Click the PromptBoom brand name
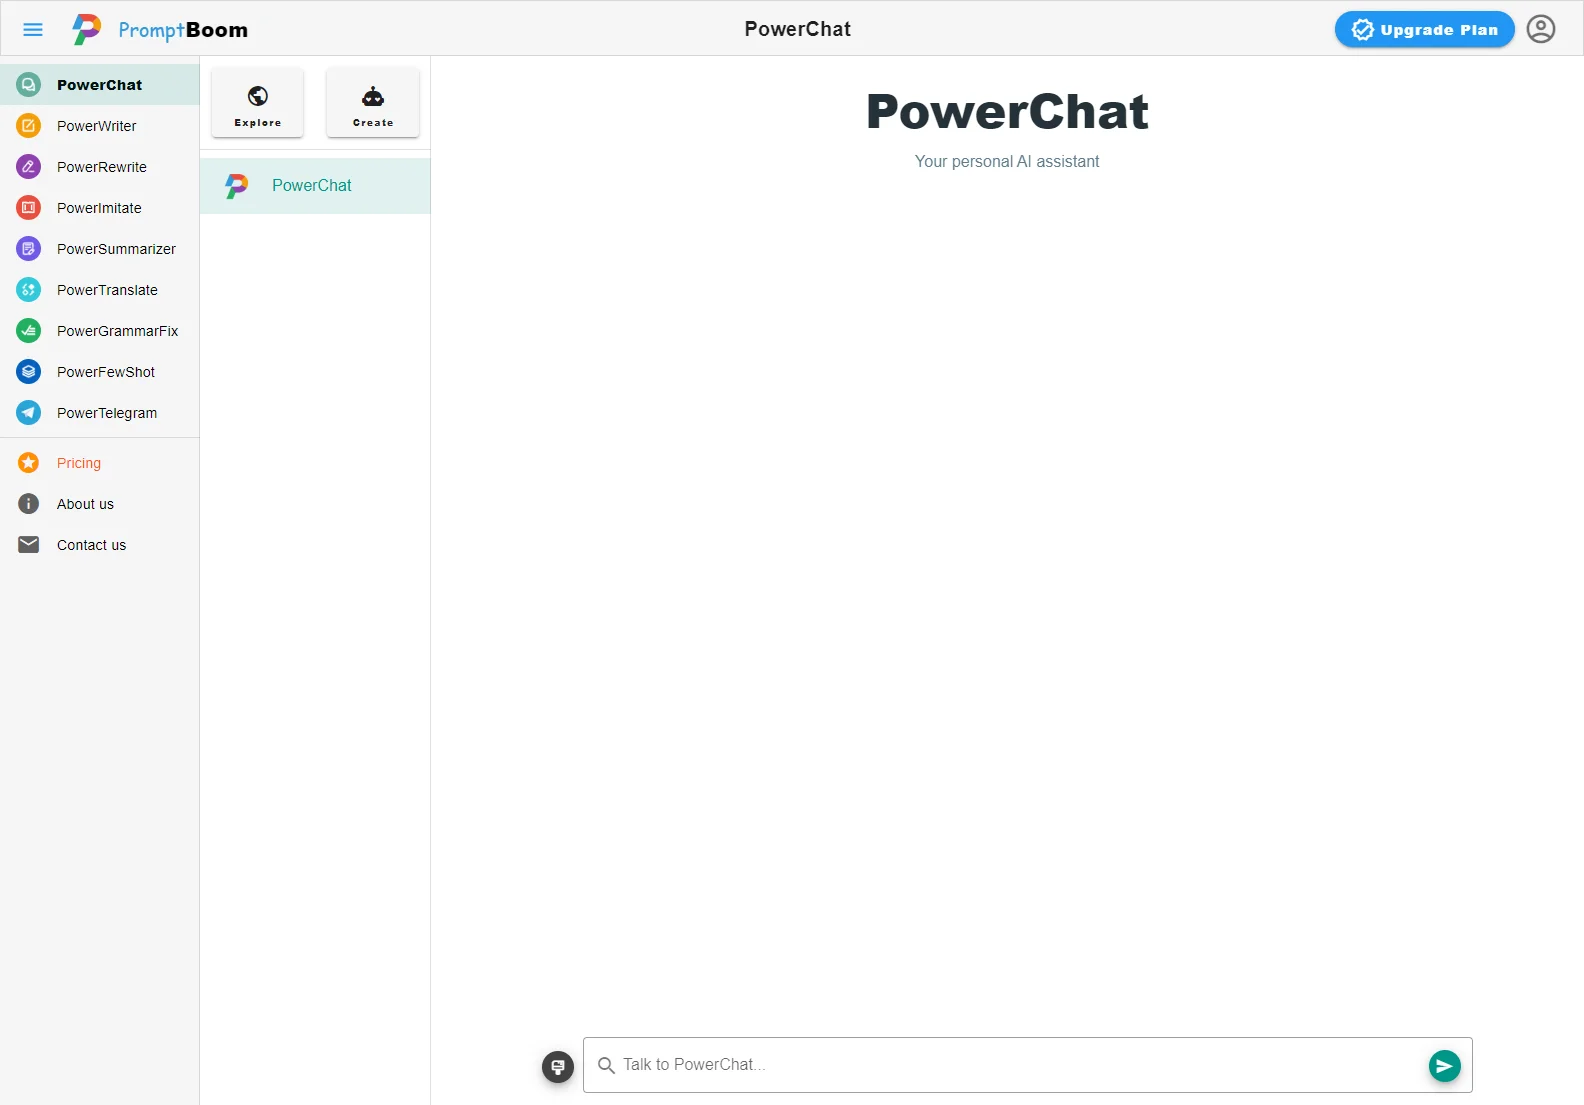The image size is (1584, 1105). pyautogui.click(x=183, y=30)
